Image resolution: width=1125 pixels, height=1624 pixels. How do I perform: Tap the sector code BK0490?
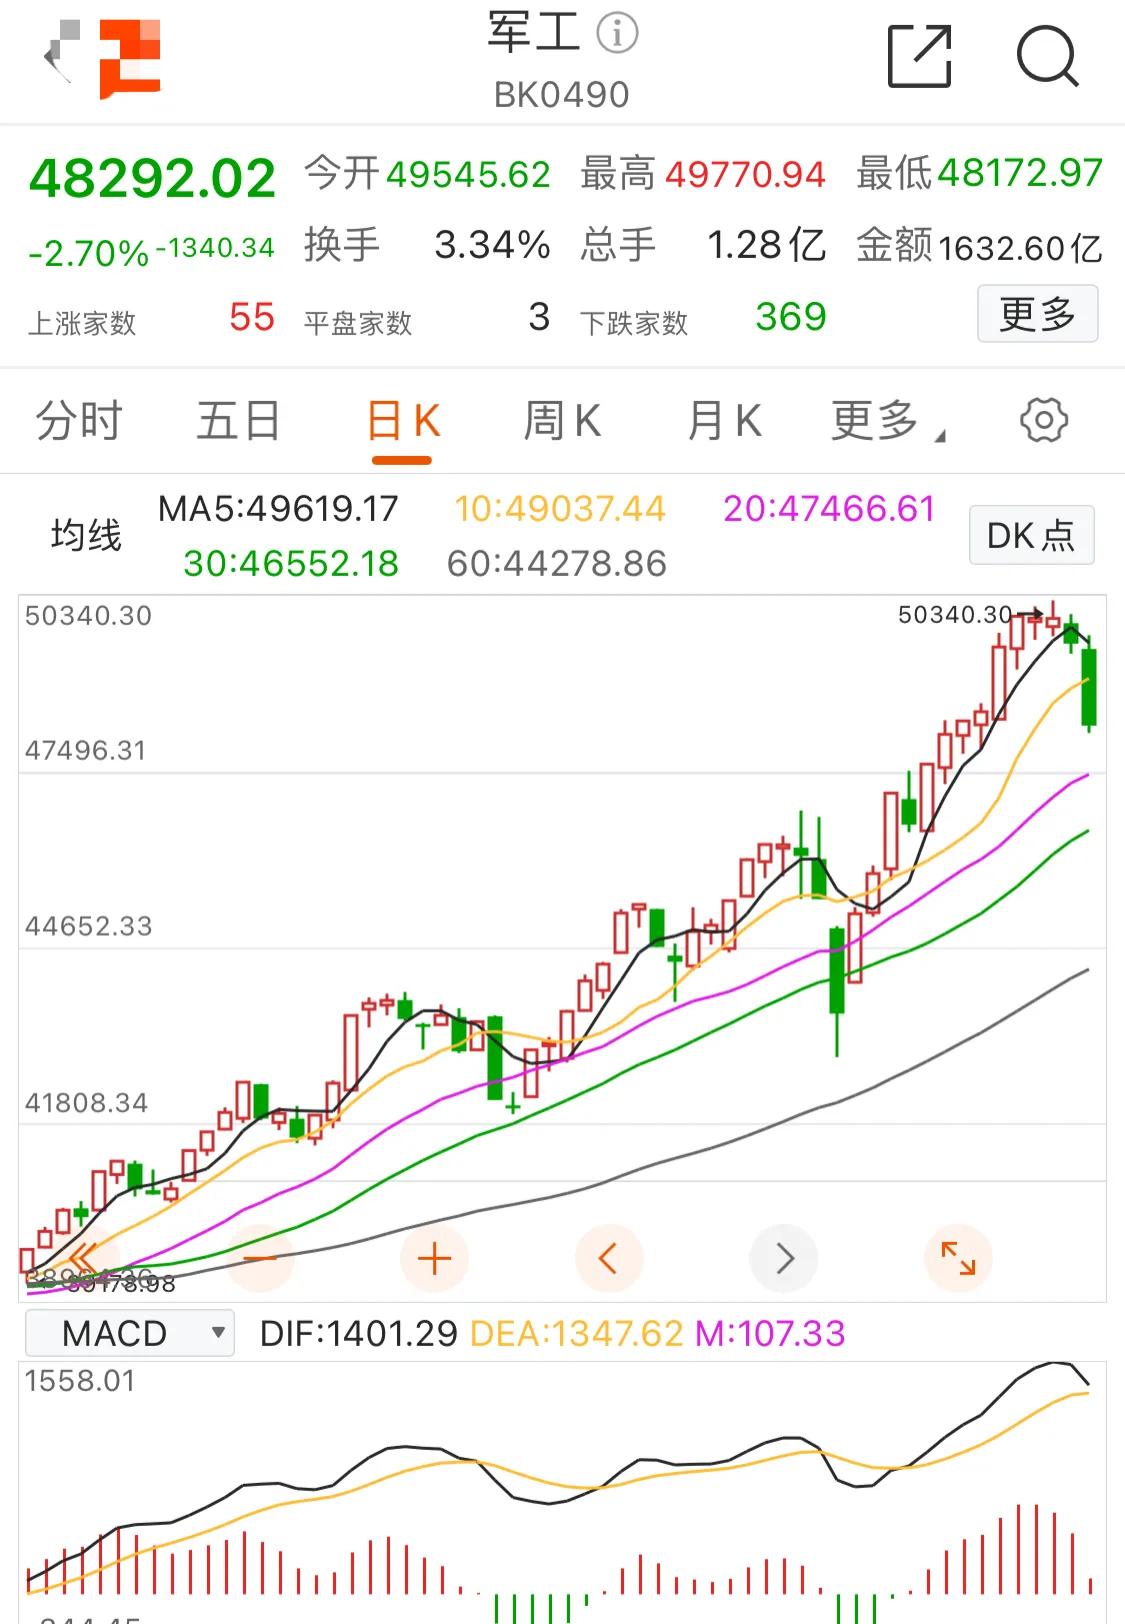(x=562, y=95)
